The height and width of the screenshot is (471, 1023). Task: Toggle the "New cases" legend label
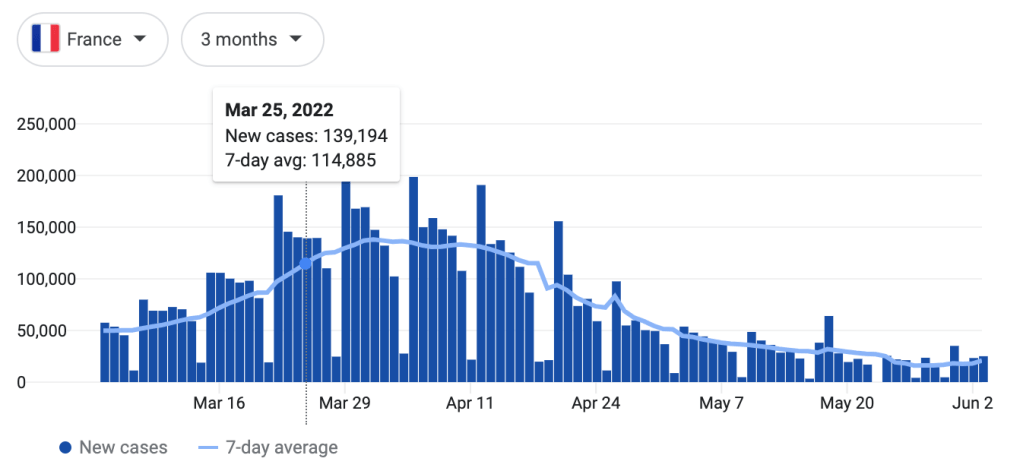tap(123, 448)
